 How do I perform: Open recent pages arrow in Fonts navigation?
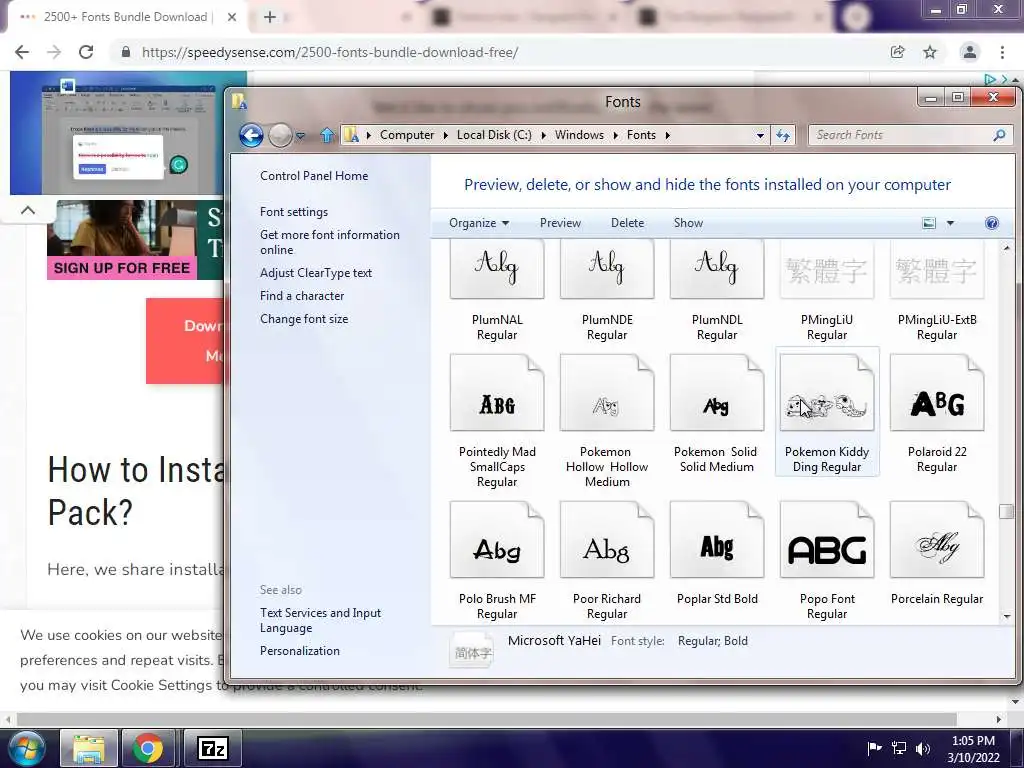[300, 136]
